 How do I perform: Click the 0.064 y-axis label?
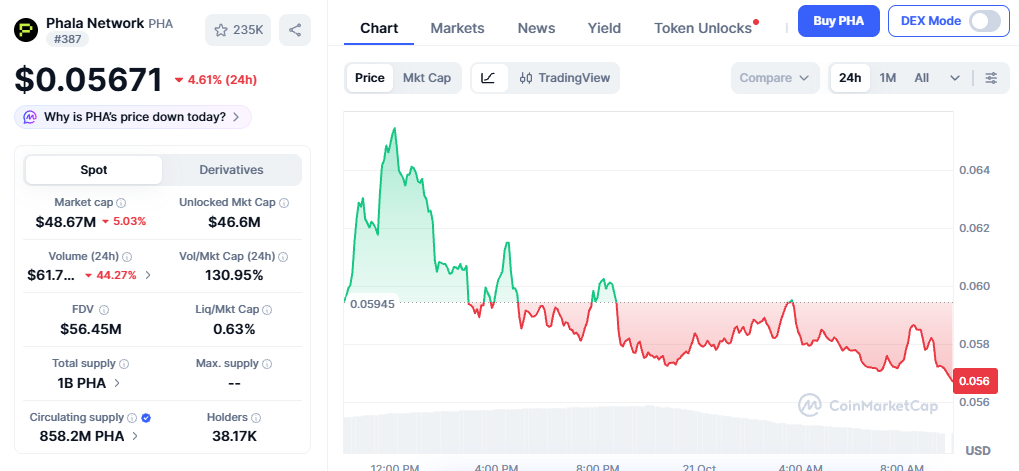click(974, 170)
